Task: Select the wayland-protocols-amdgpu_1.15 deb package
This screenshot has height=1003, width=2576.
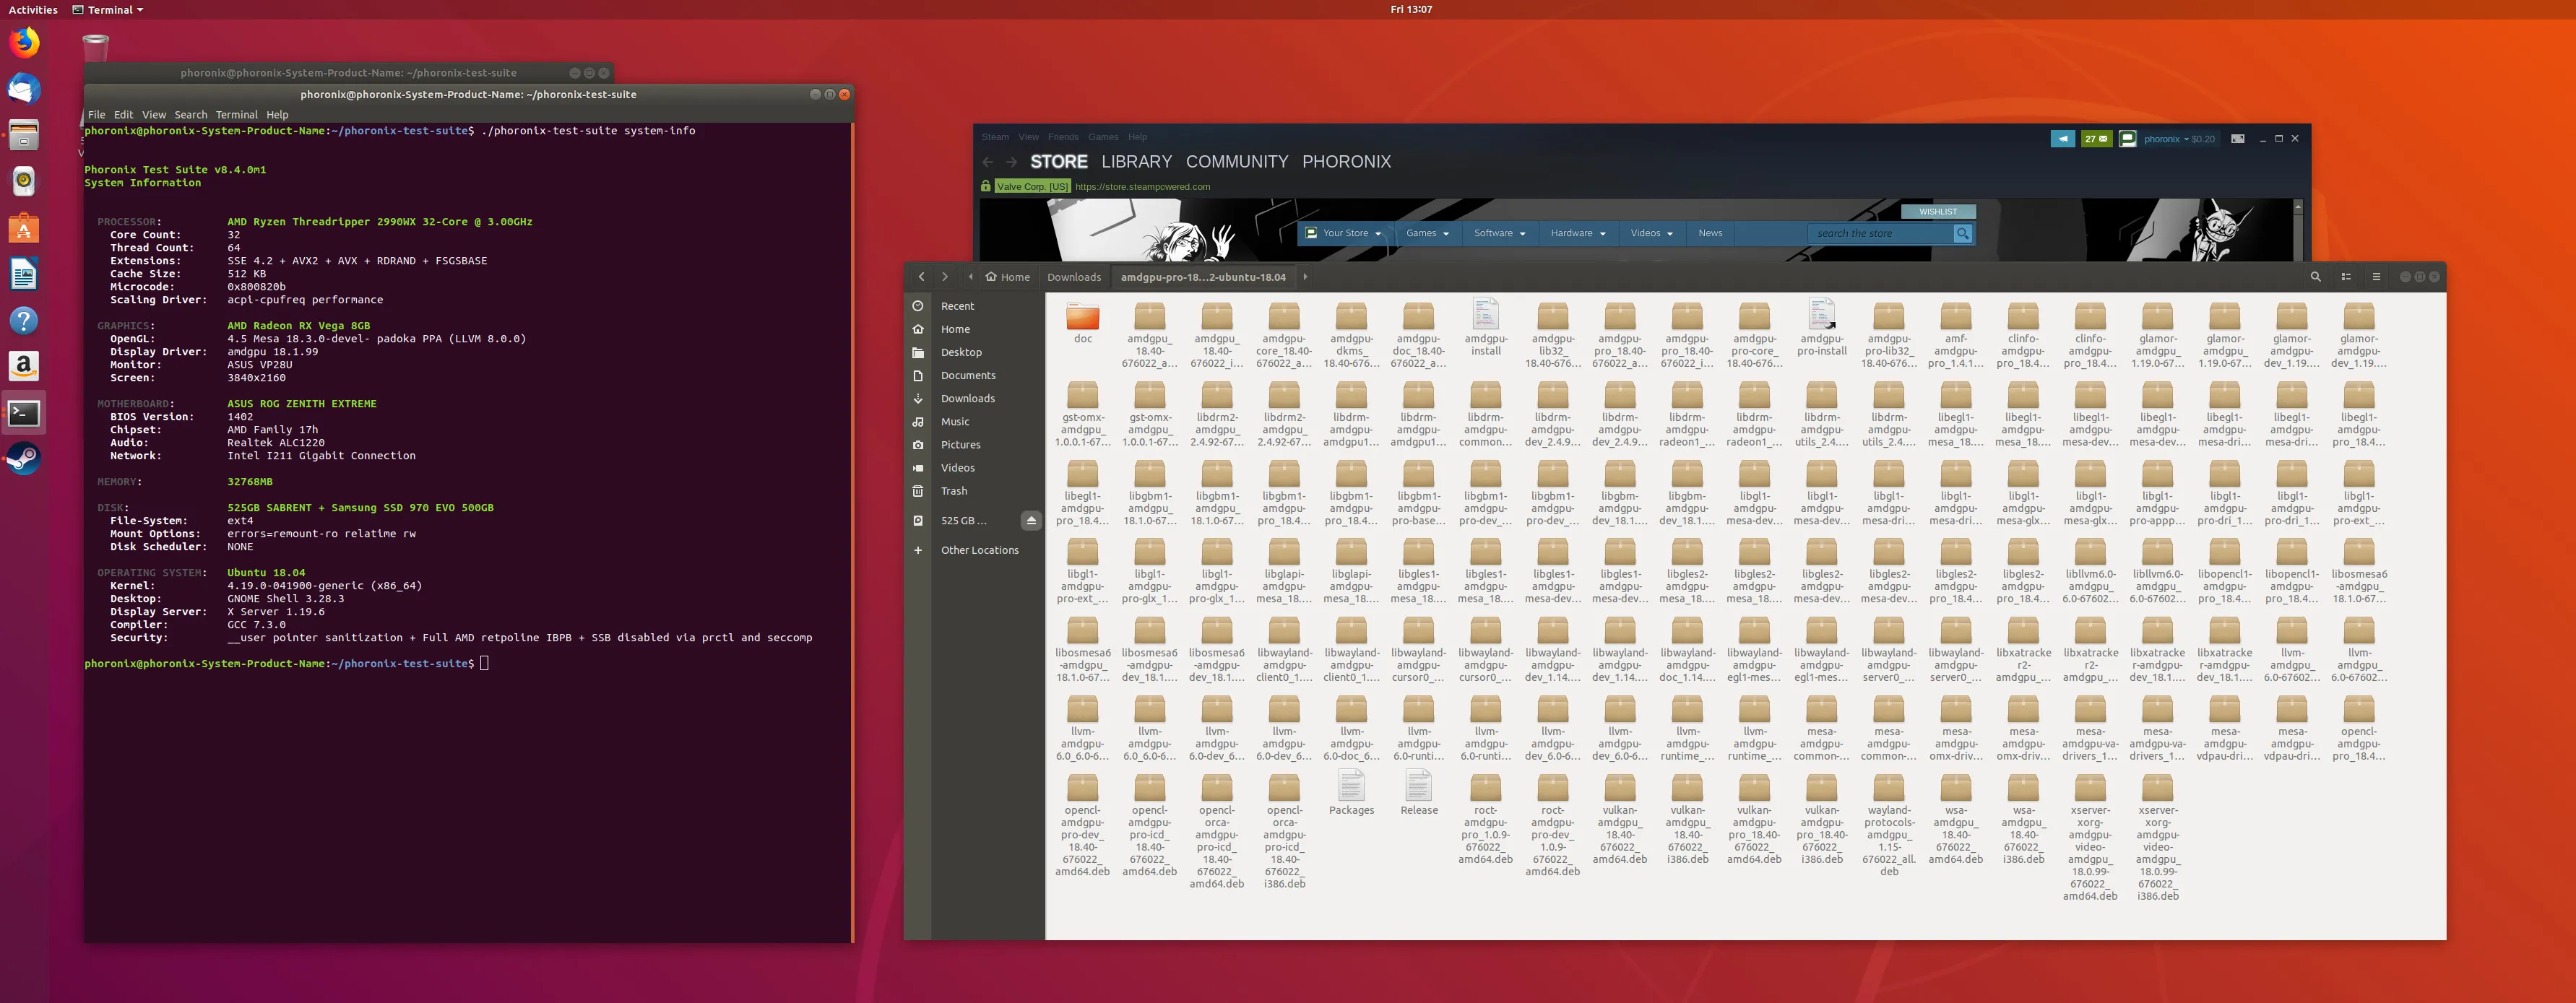Action: [1888, 825]
